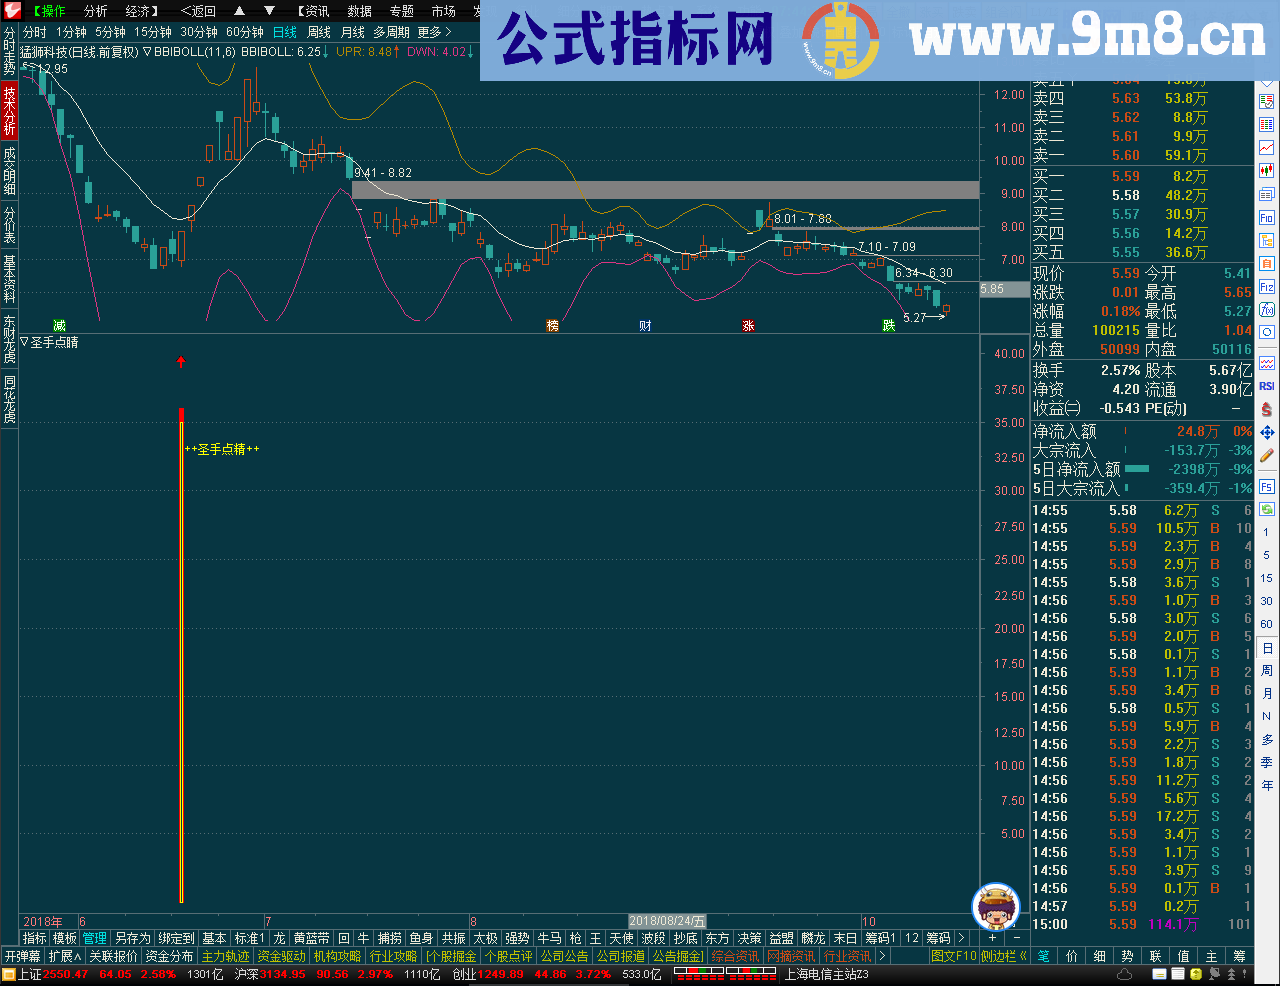This screenshot has width=1280, height=986.
Task: Click the 2018/08/24 date marker on timeline
Action: [667, 920]
